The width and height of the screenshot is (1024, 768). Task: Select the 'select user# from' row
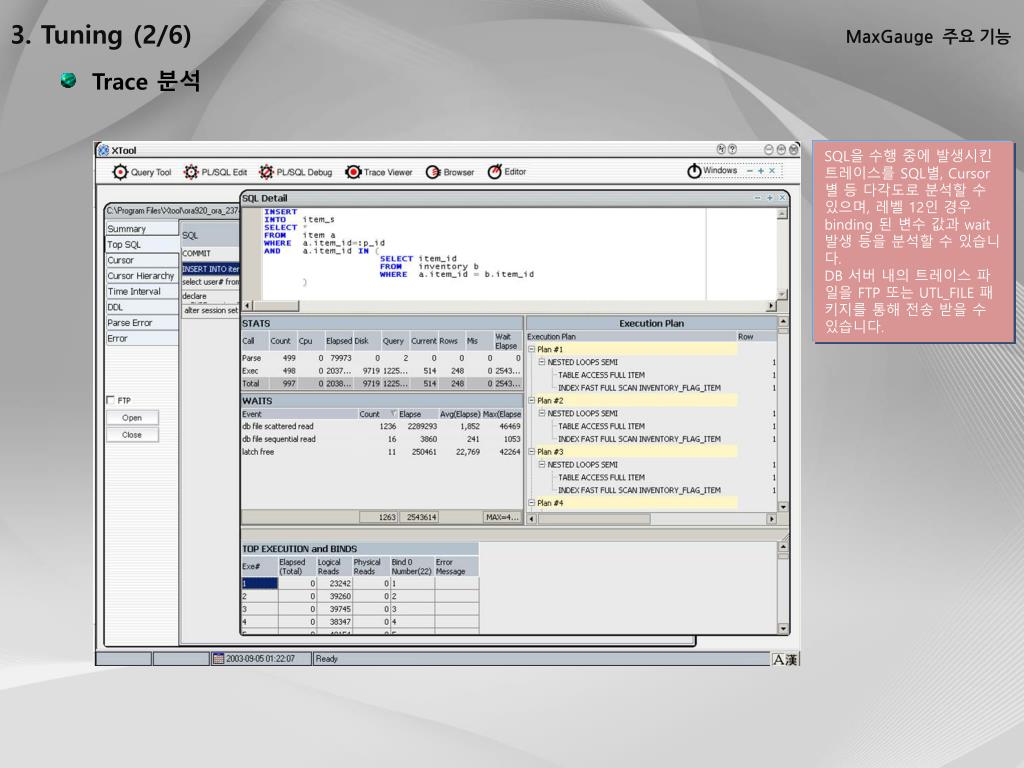[210, 282]
